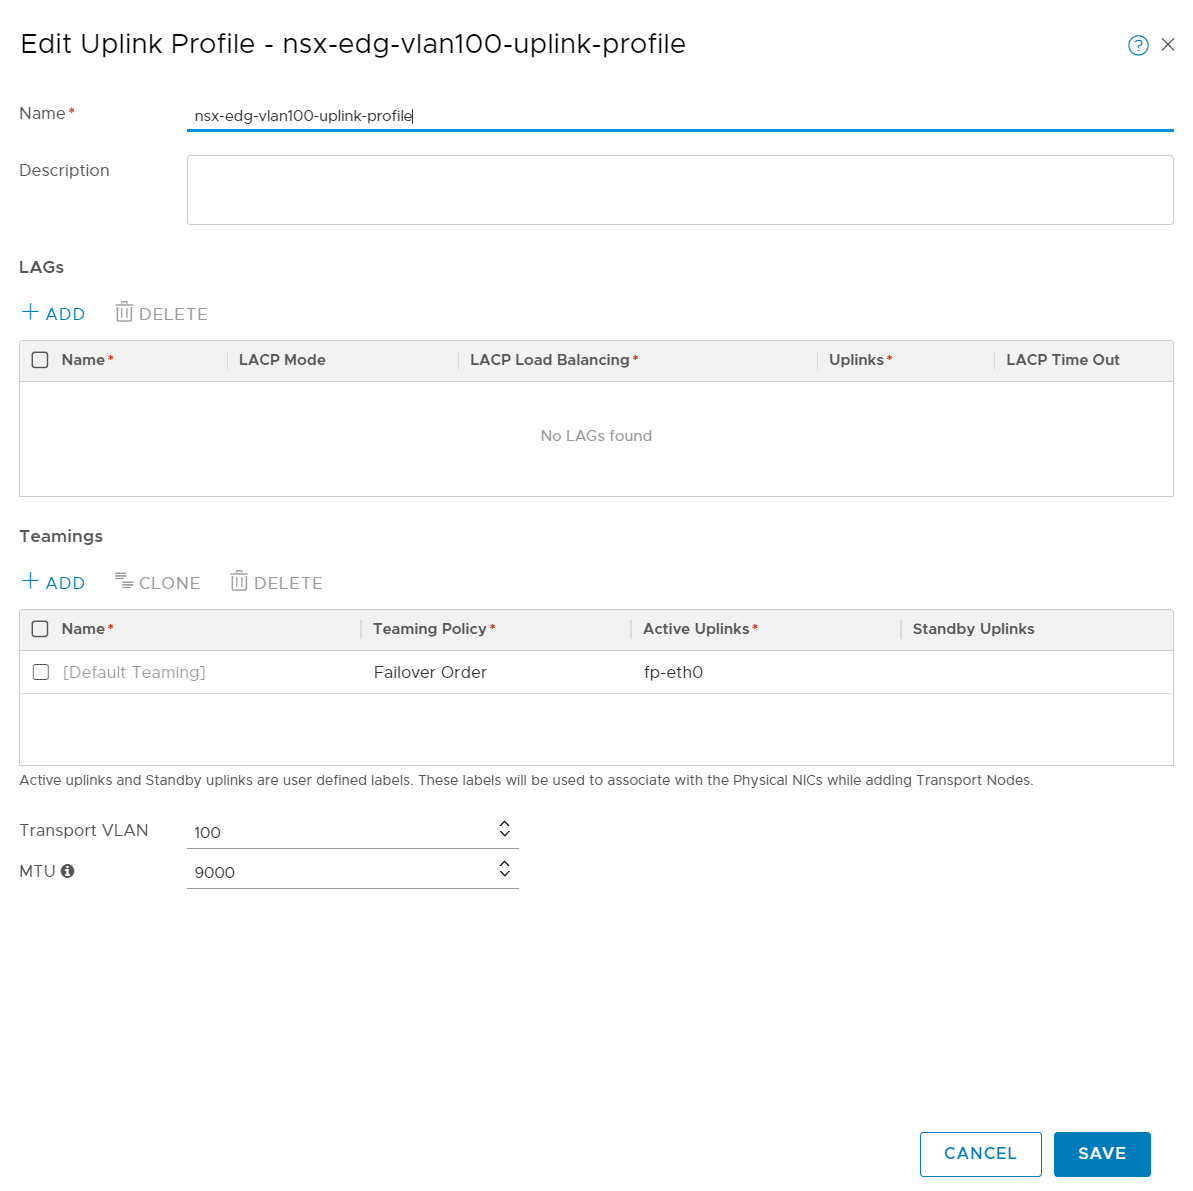The image size is (1193, 1191).
Task: Click the Teamings CLONE icon
Action: pos(124,582)
